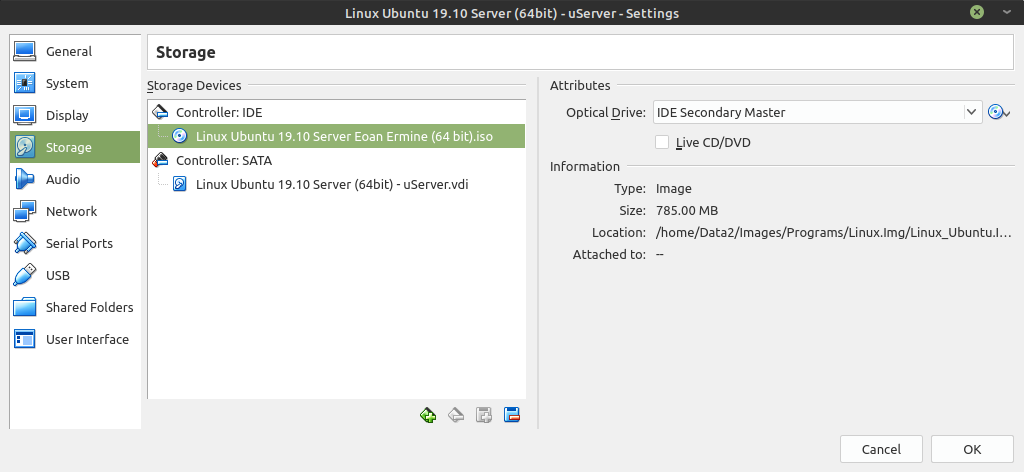Confirm settings with OK
This screenshot has width=1024, height=472.
972,449
